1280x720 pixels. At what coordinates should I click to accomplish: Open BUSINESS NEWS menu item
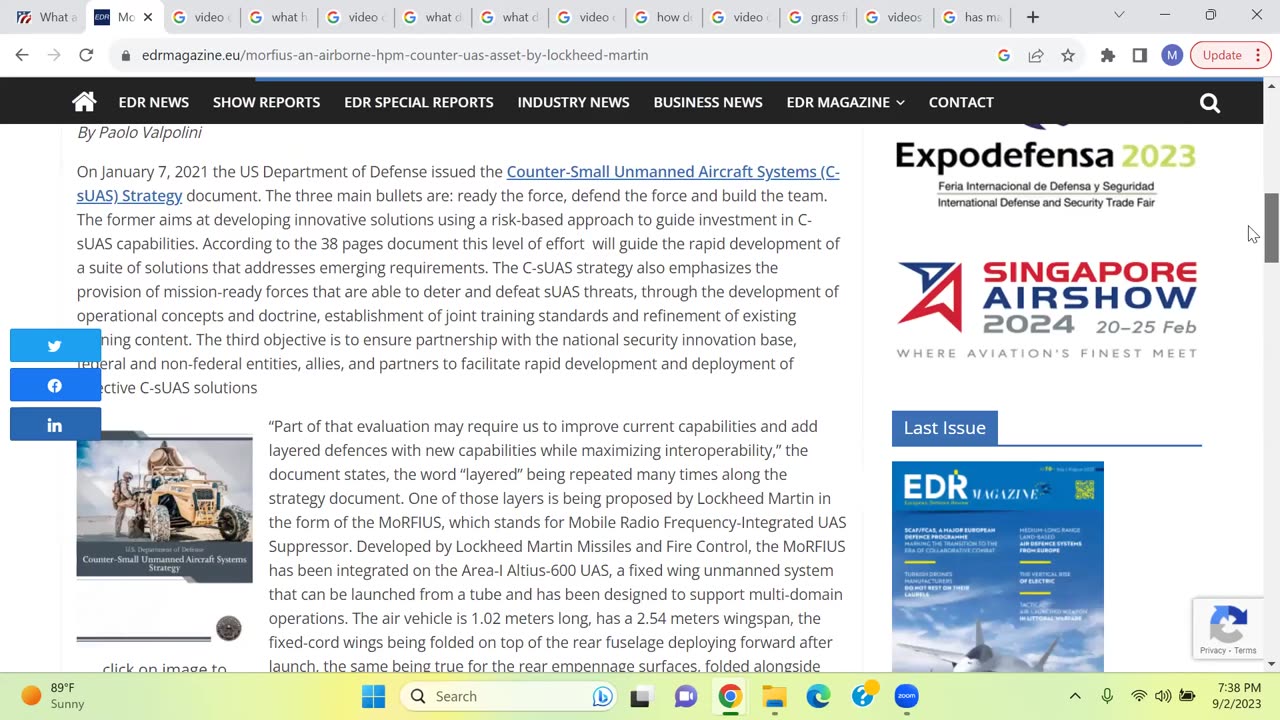(708, 102)
